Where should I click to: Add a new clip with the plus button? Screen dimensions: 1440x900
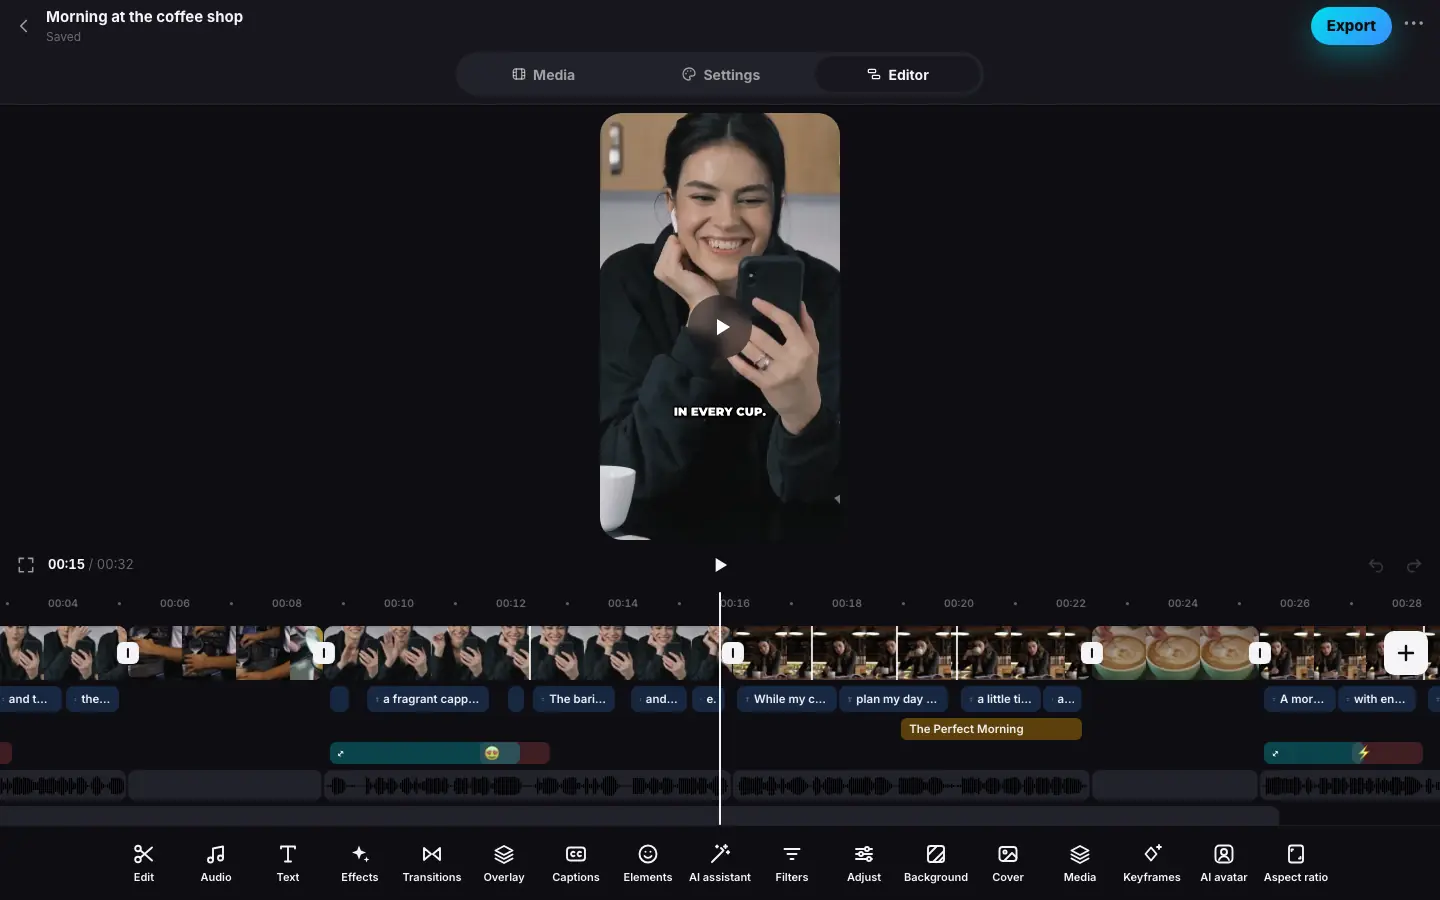1406,653
